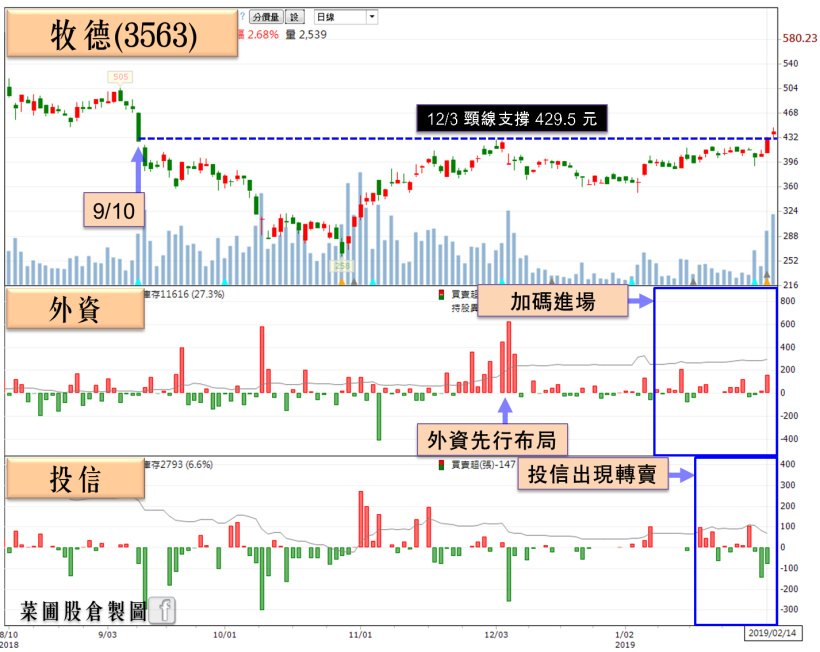Click the 12/03 date on time axis
The width and height of the screenshot is (820, 652).
click(496, 635)
